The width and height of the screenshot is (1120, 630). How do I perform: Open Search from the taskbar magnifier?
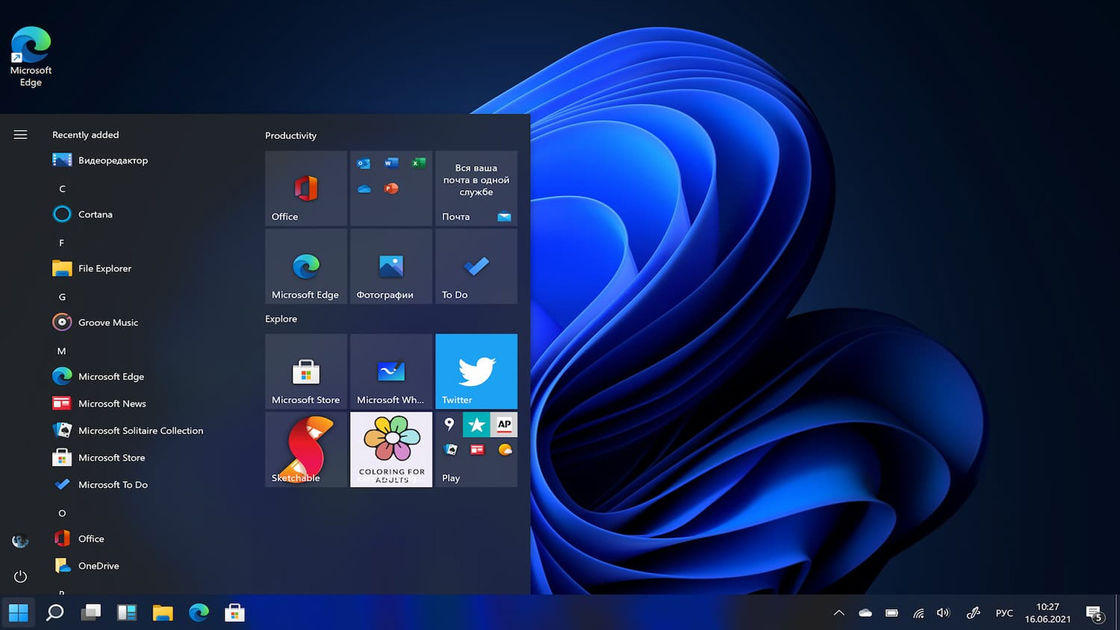click(55, 612)
